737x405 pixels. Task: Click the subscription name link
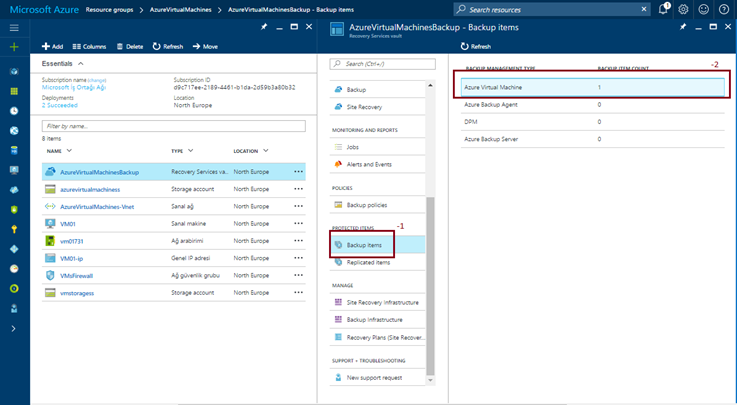pos(74,87)
